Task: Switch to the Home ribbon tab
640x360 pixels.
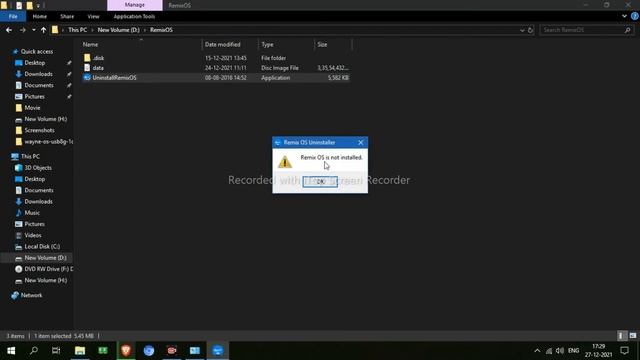Action: (40, 16)
